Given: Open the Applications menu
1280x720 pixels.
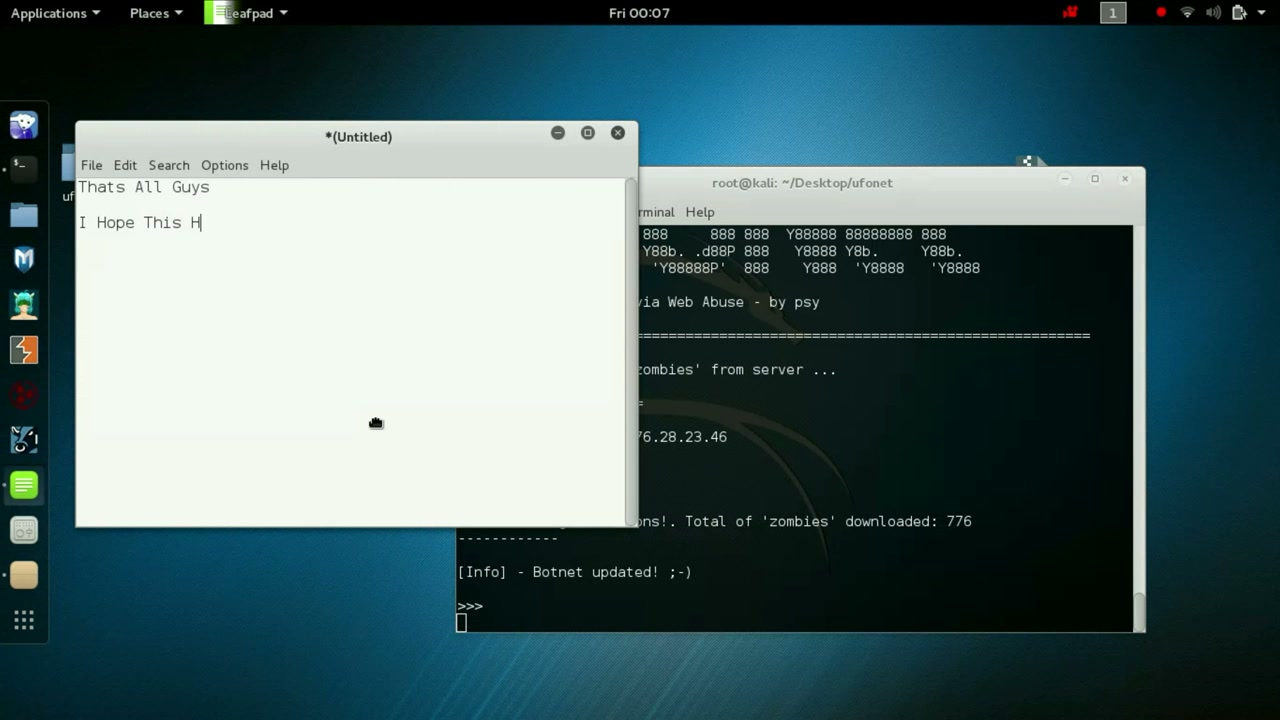Looking at the screenshot, I should pyautogui.click(x=55, y=13).
